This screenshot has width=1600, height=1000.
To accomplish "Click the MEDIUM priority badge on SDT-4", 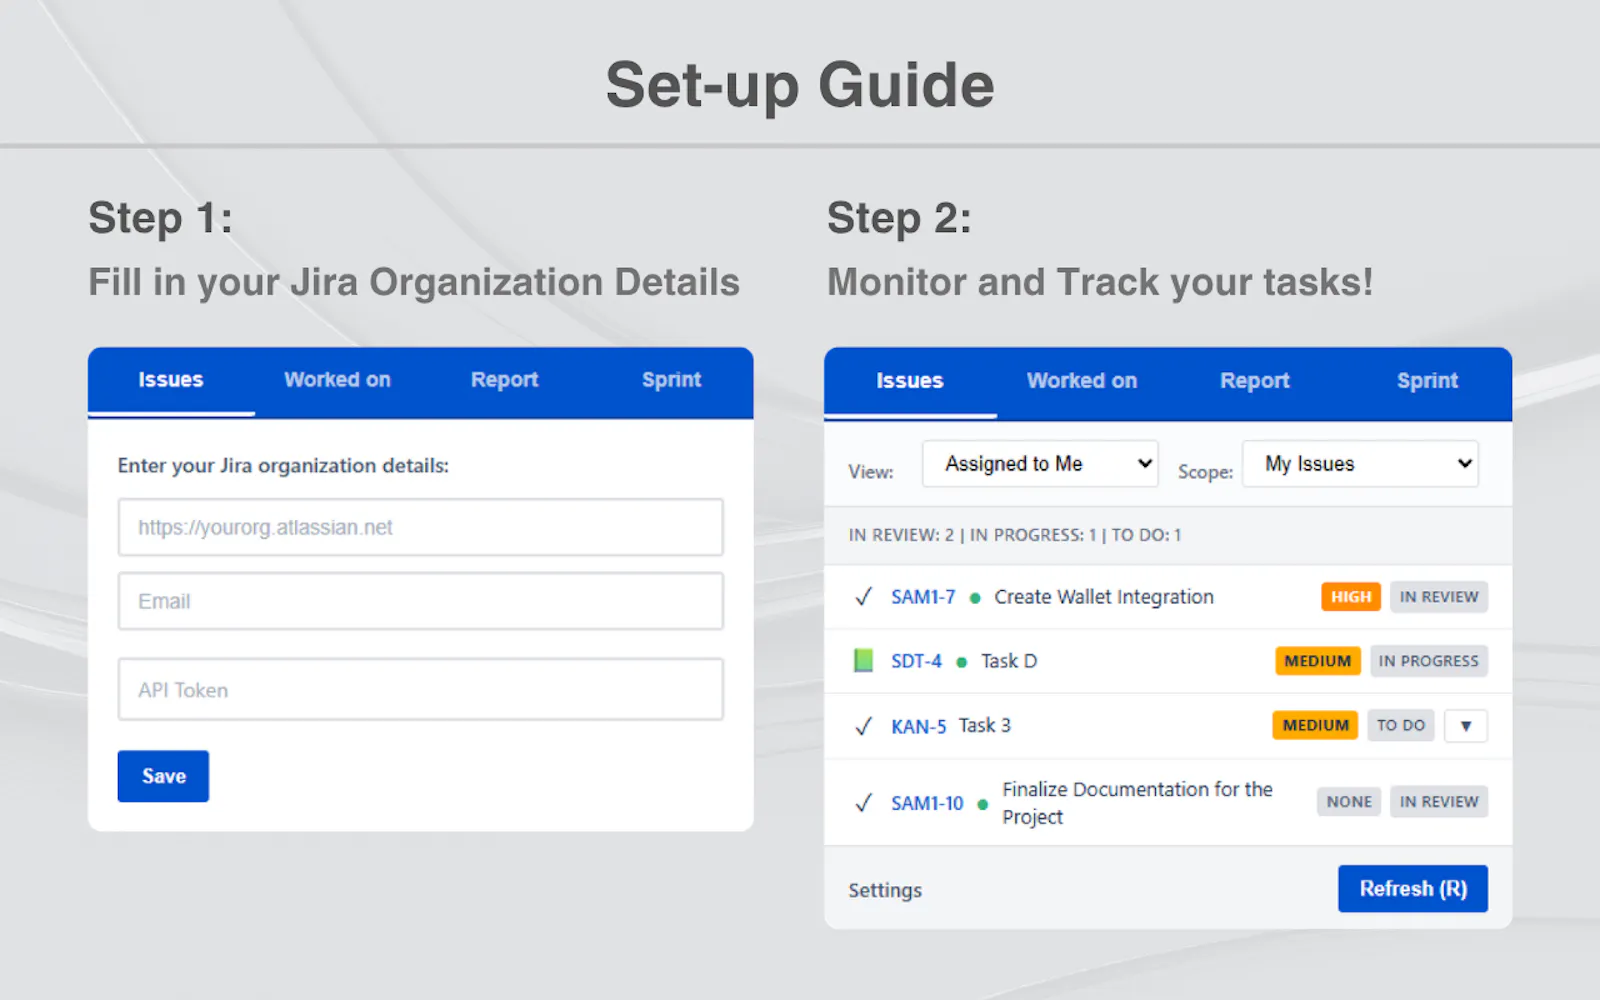I will coord(1318,661).
